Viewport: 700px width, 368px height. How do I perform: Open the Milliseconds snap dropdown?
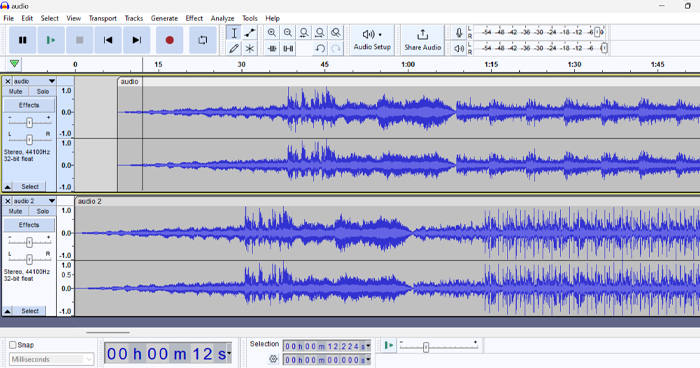(51, 359)
